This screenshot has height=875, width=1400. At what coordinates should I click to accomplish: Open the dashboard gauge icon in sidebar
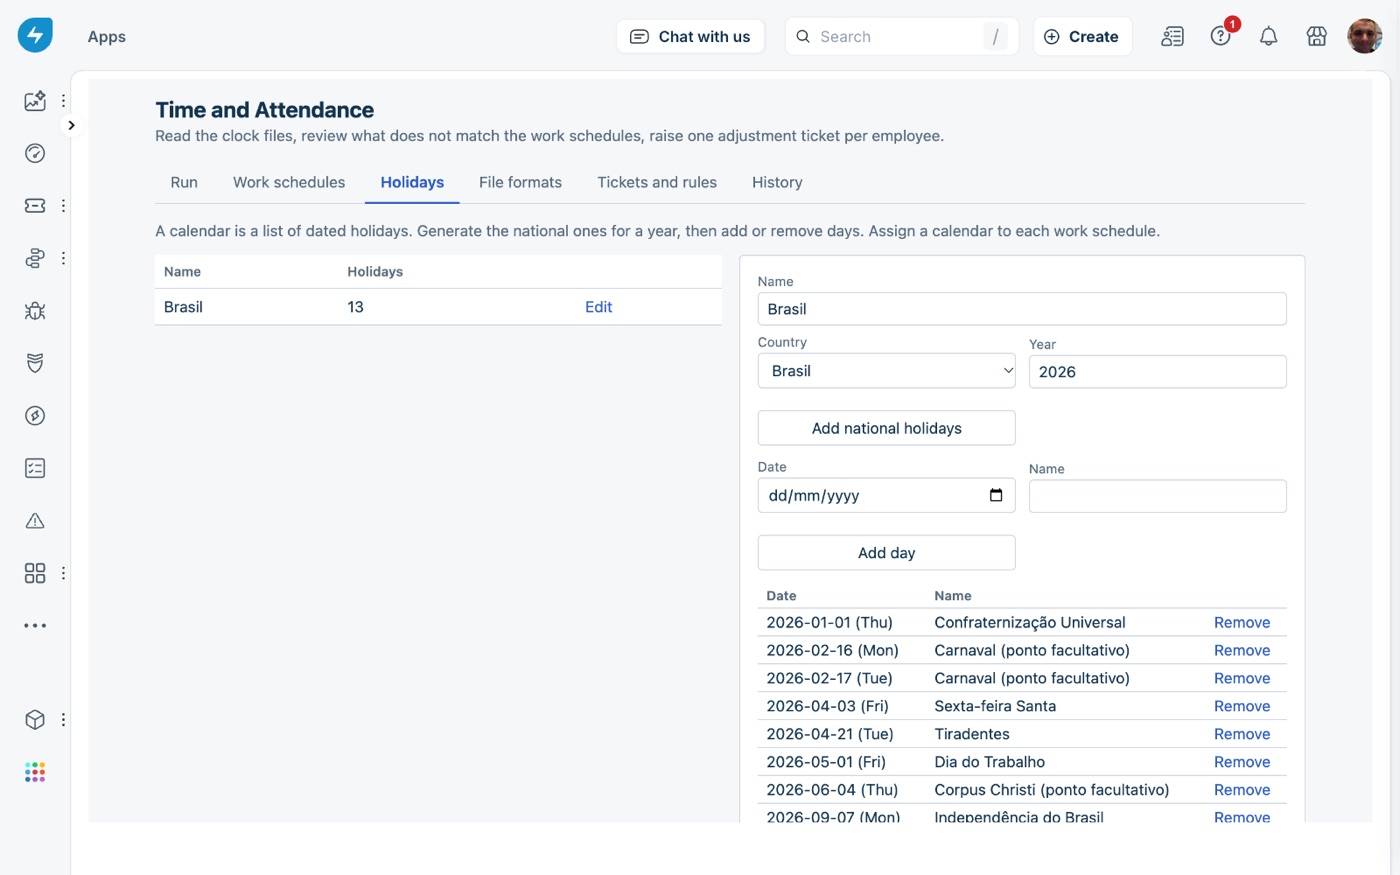point(35,153)
